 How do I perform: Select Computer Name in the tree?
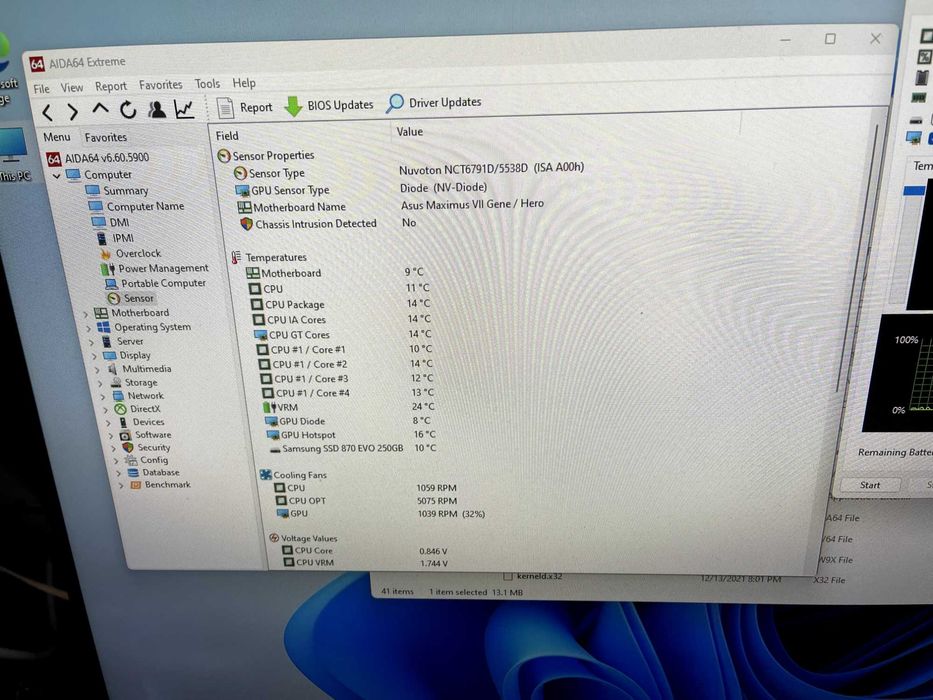pyautogui.click(x=136, y=206)
